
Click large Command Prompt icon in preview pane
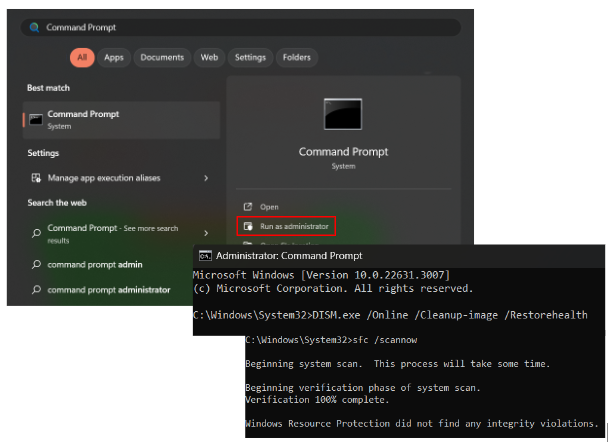343,114
